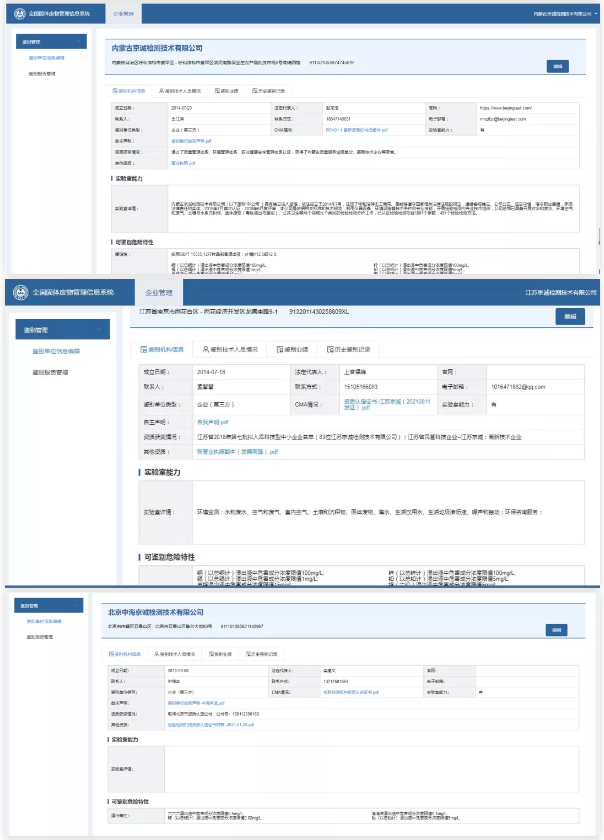Open the 鉴别业绩 tab on the Jiangsu page
The height and width of the screenshot is (840, 604).
pos(293,349)
